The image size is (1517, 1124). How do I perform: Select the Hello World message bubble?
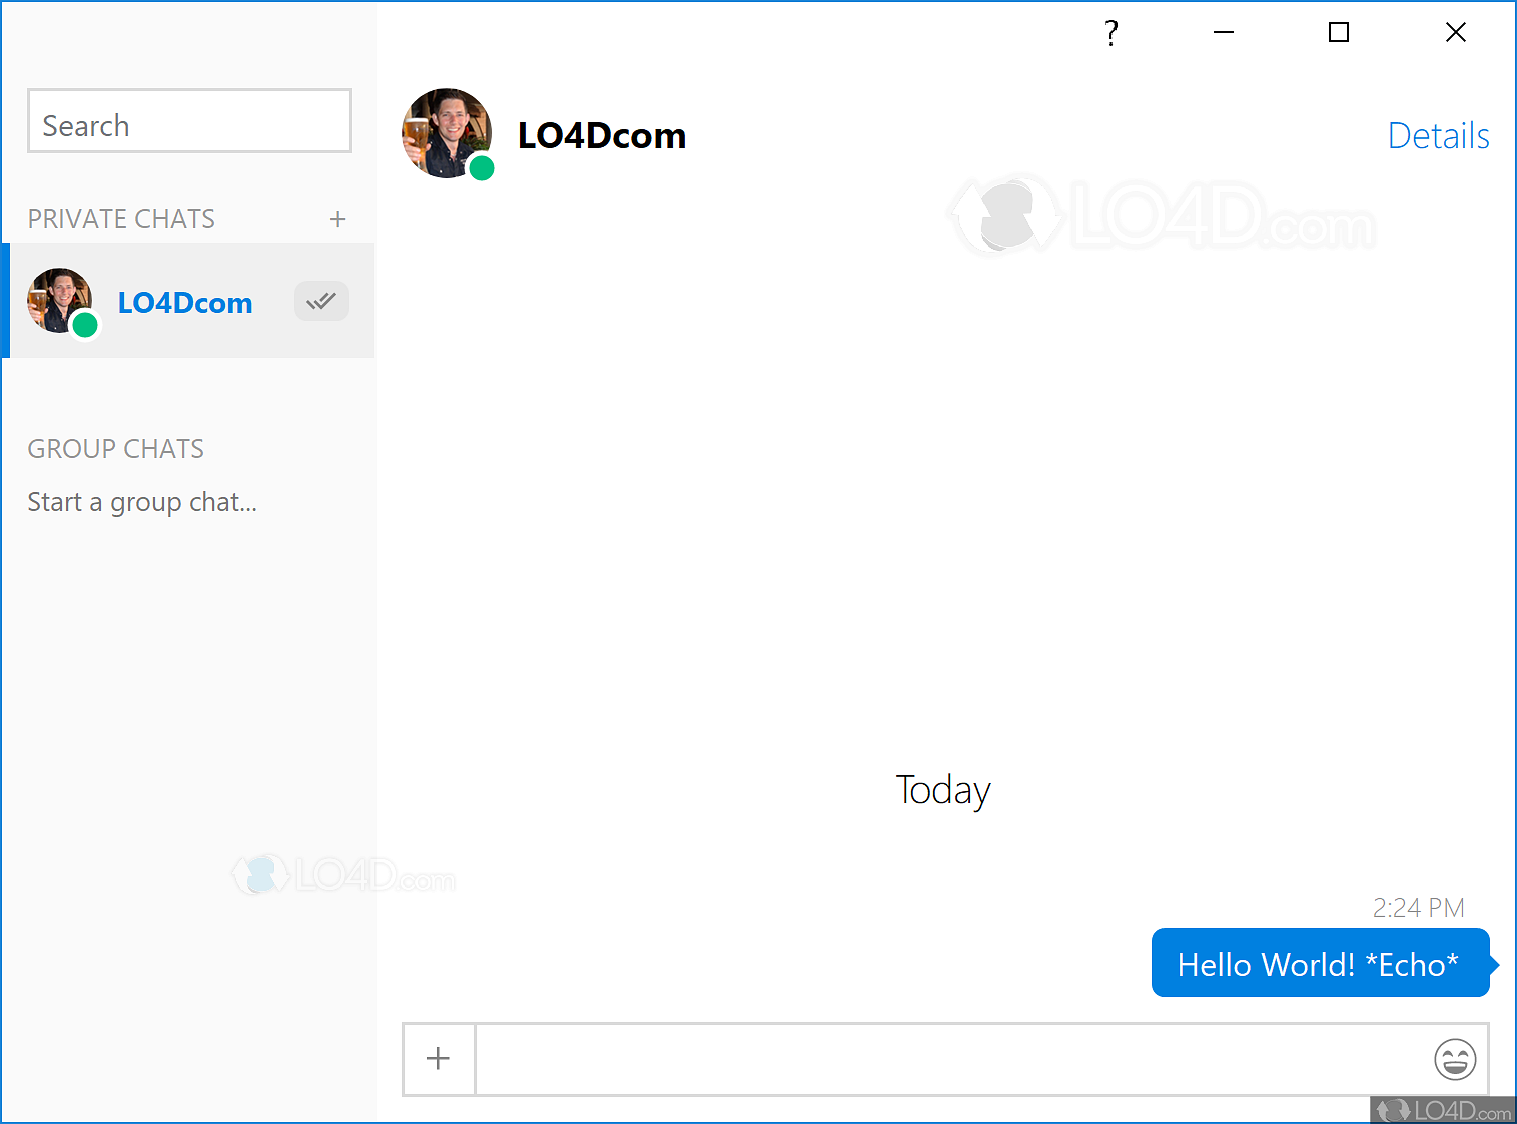click(x=1318, y=963)
